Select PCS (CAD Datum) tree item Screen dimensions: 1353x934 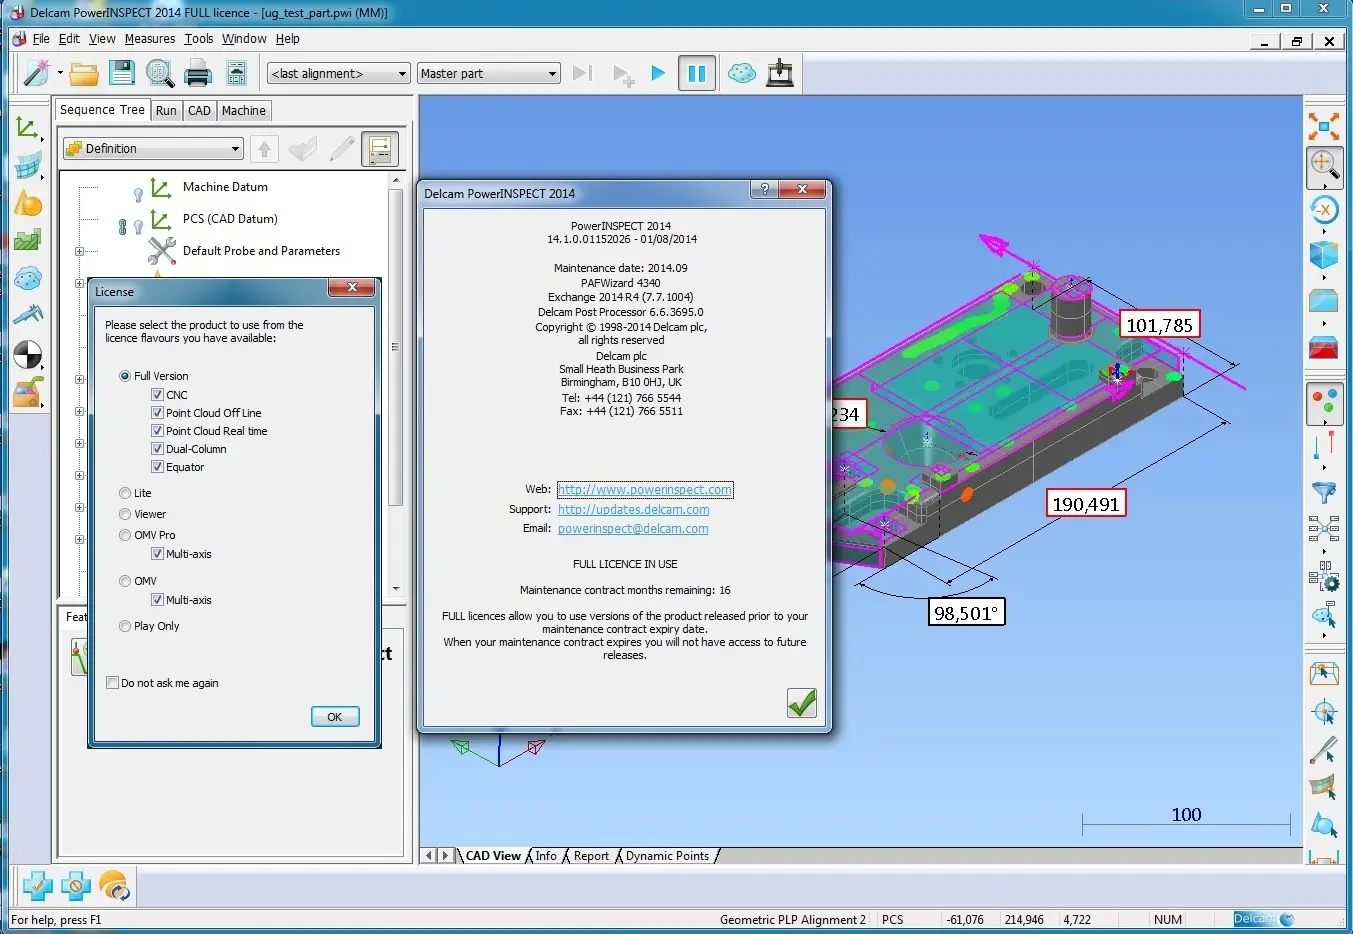click(230, 219)
